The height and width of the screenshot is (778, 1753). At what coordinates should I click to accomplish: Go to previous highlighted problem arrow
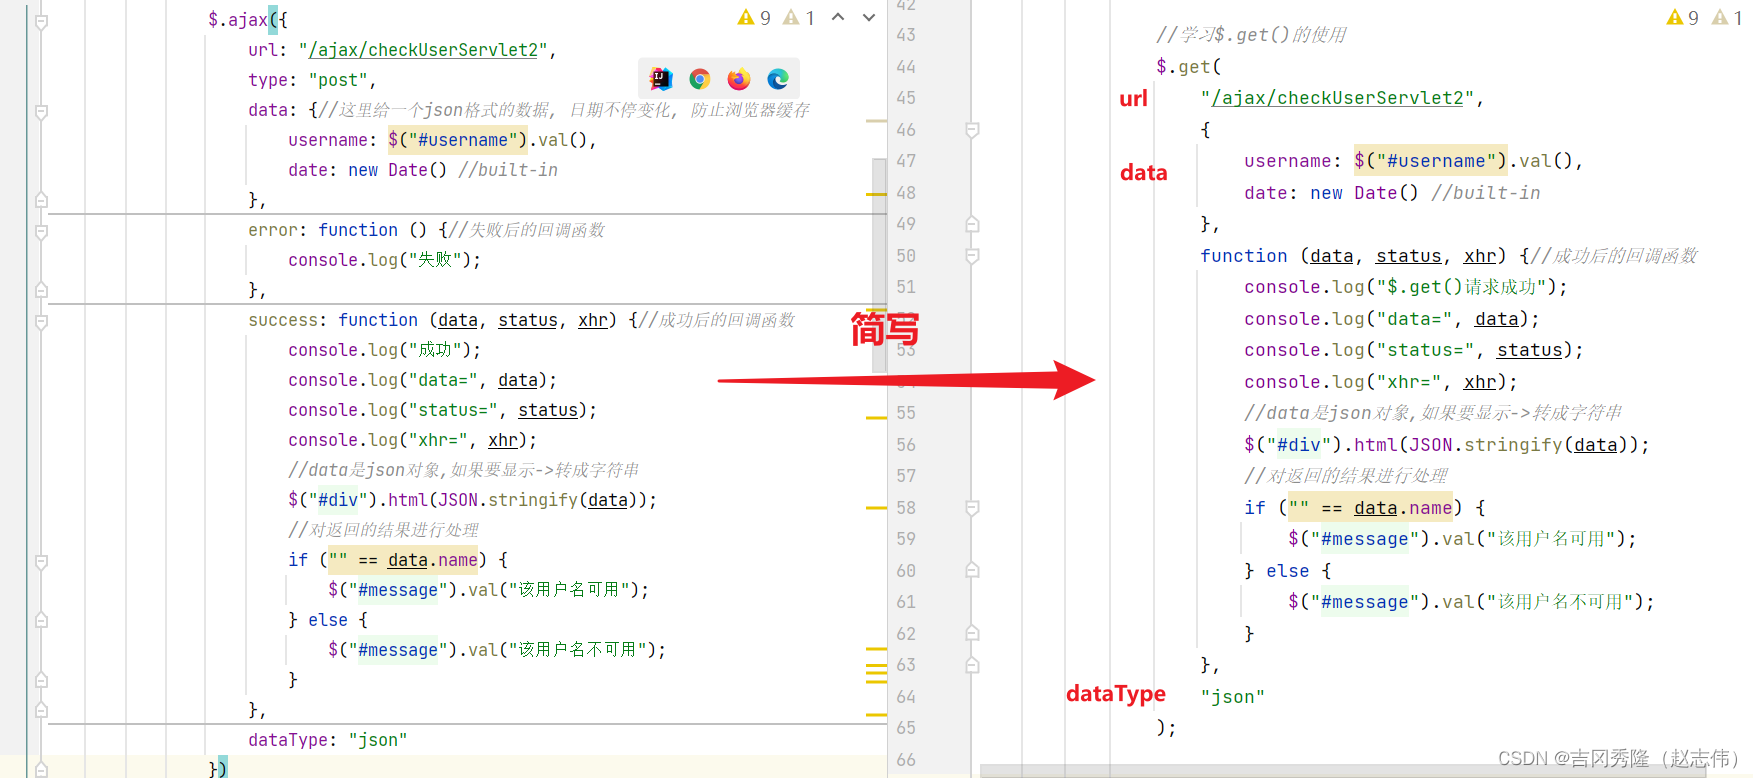pos(838,17)
